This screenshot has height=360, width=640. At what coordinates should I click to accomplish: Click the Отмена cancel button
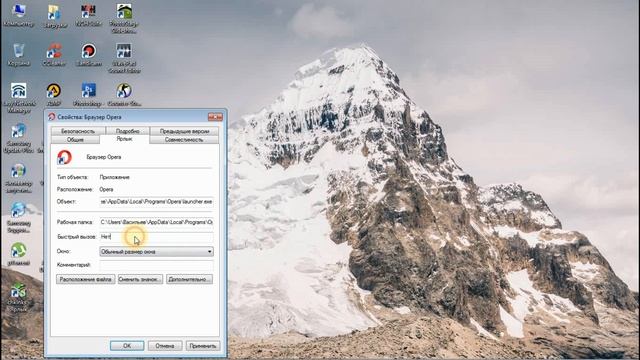coord(165,346)
